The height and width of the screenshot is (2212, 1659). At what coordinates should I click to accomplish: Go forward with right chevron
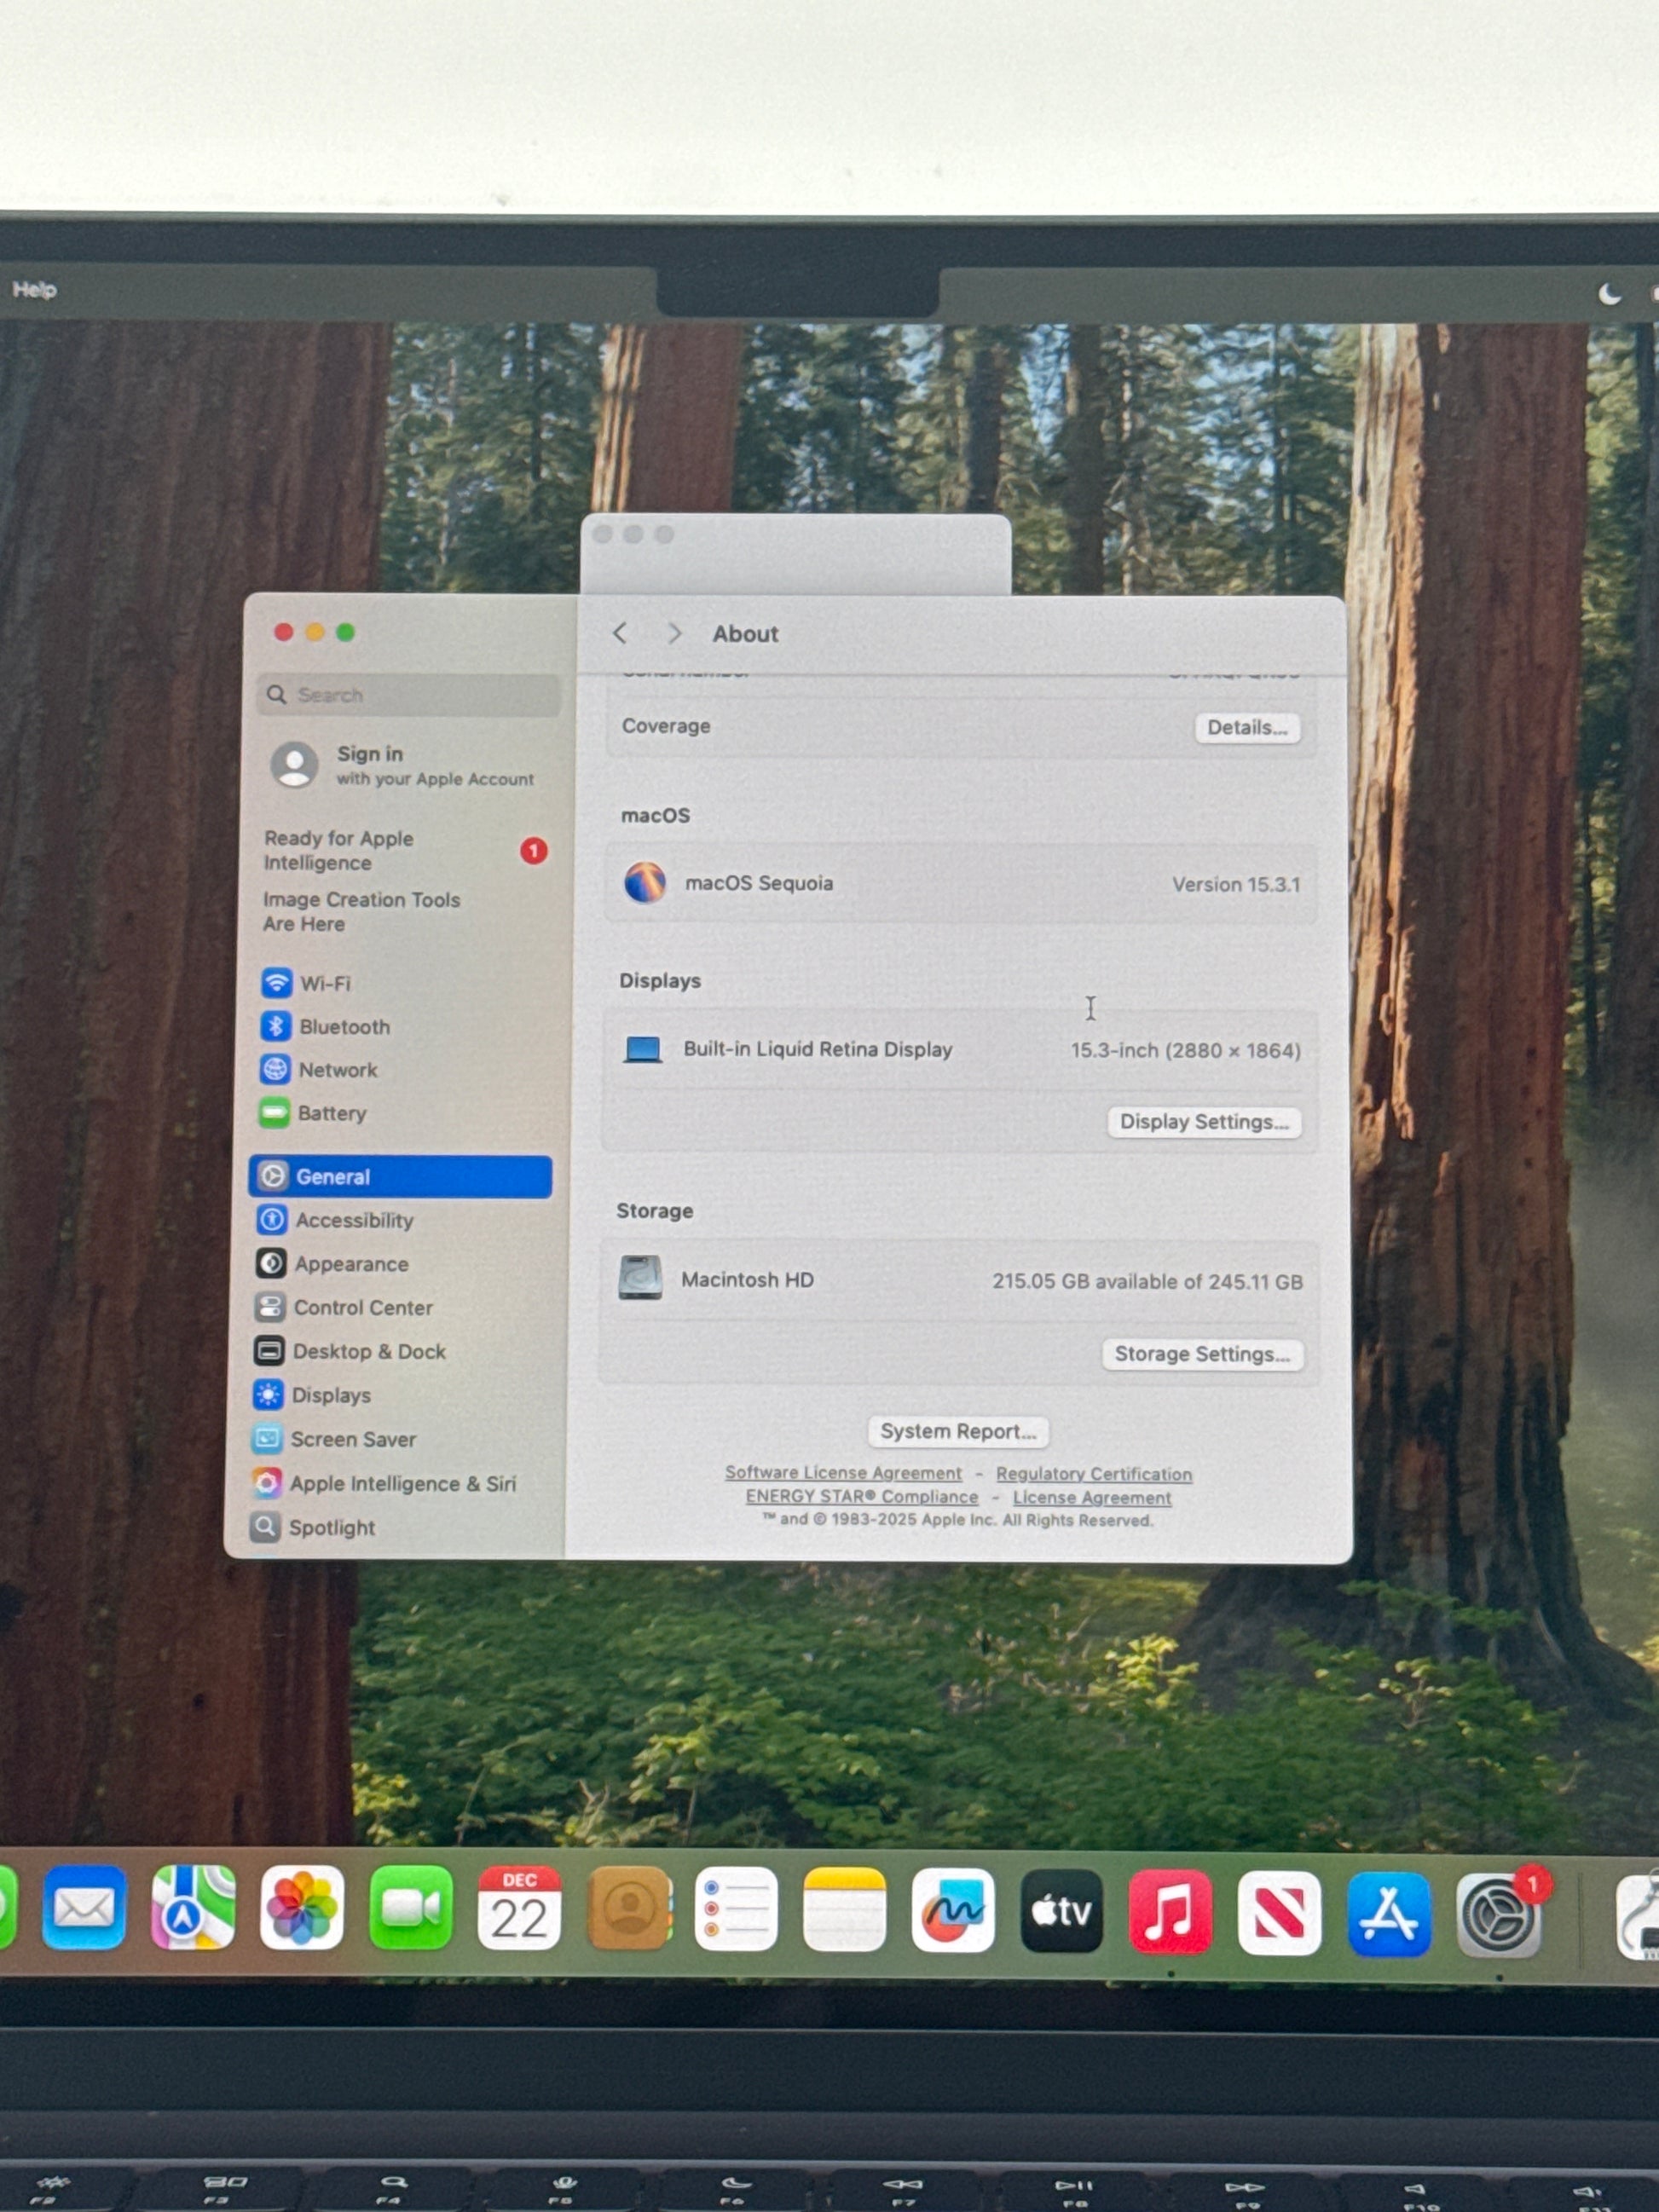675,633
